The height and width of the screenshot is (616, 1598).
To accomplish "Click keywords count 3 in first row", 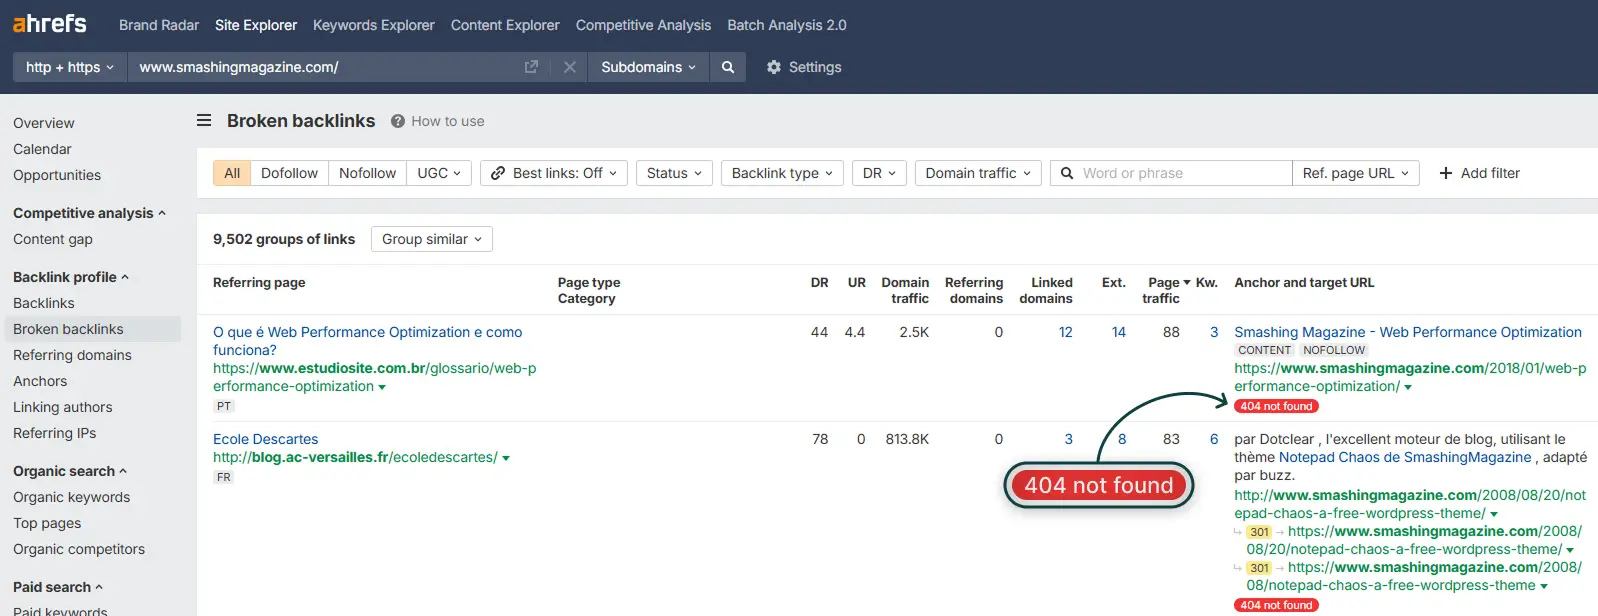I will pyautogui.click(x=1214, y=332).
